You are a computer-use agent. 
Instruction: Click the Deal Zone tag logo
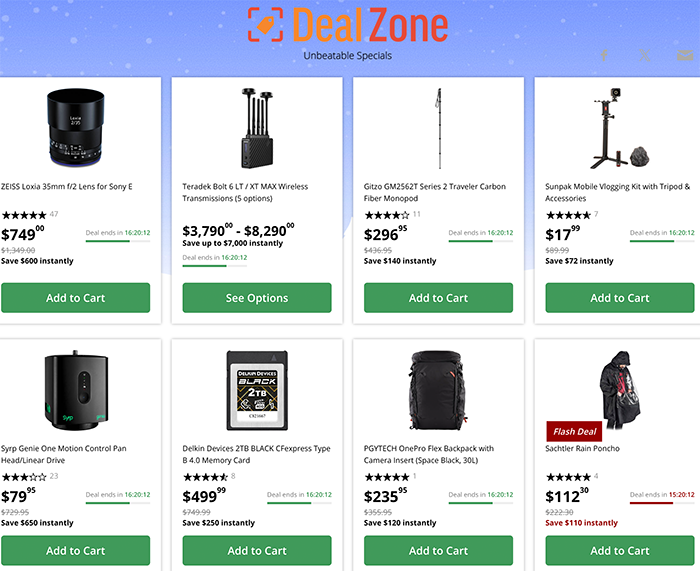[x=266, y=25]
